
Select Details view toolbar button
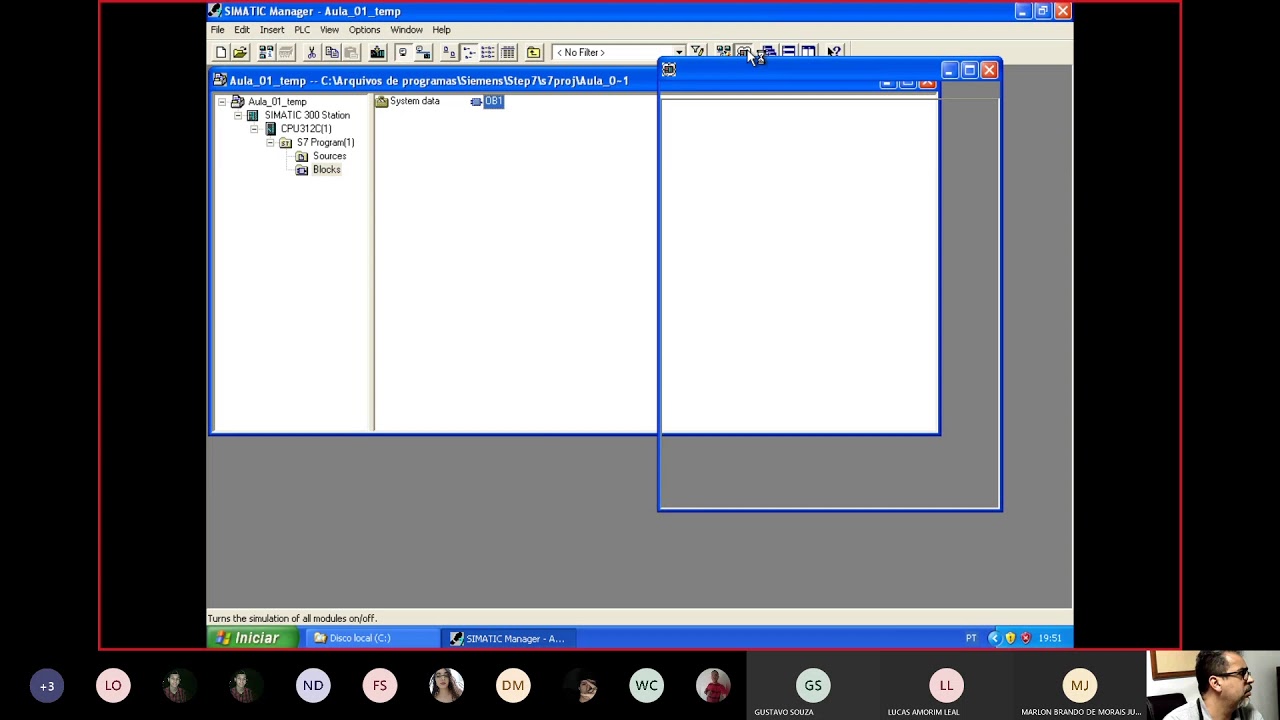coord(508,52)
